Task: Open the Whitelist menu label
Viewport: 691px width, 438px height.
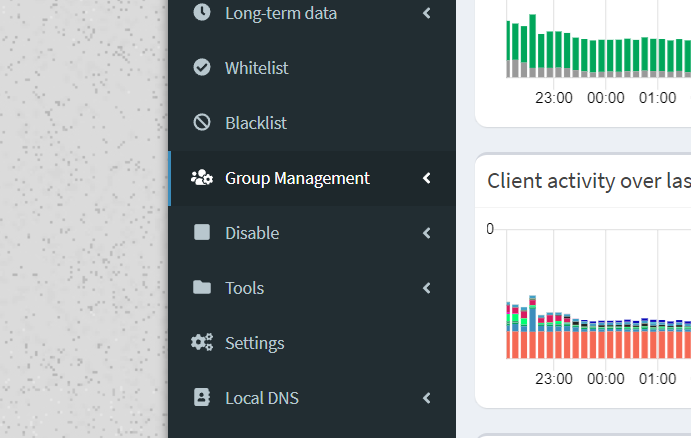Action: point(256,68)
